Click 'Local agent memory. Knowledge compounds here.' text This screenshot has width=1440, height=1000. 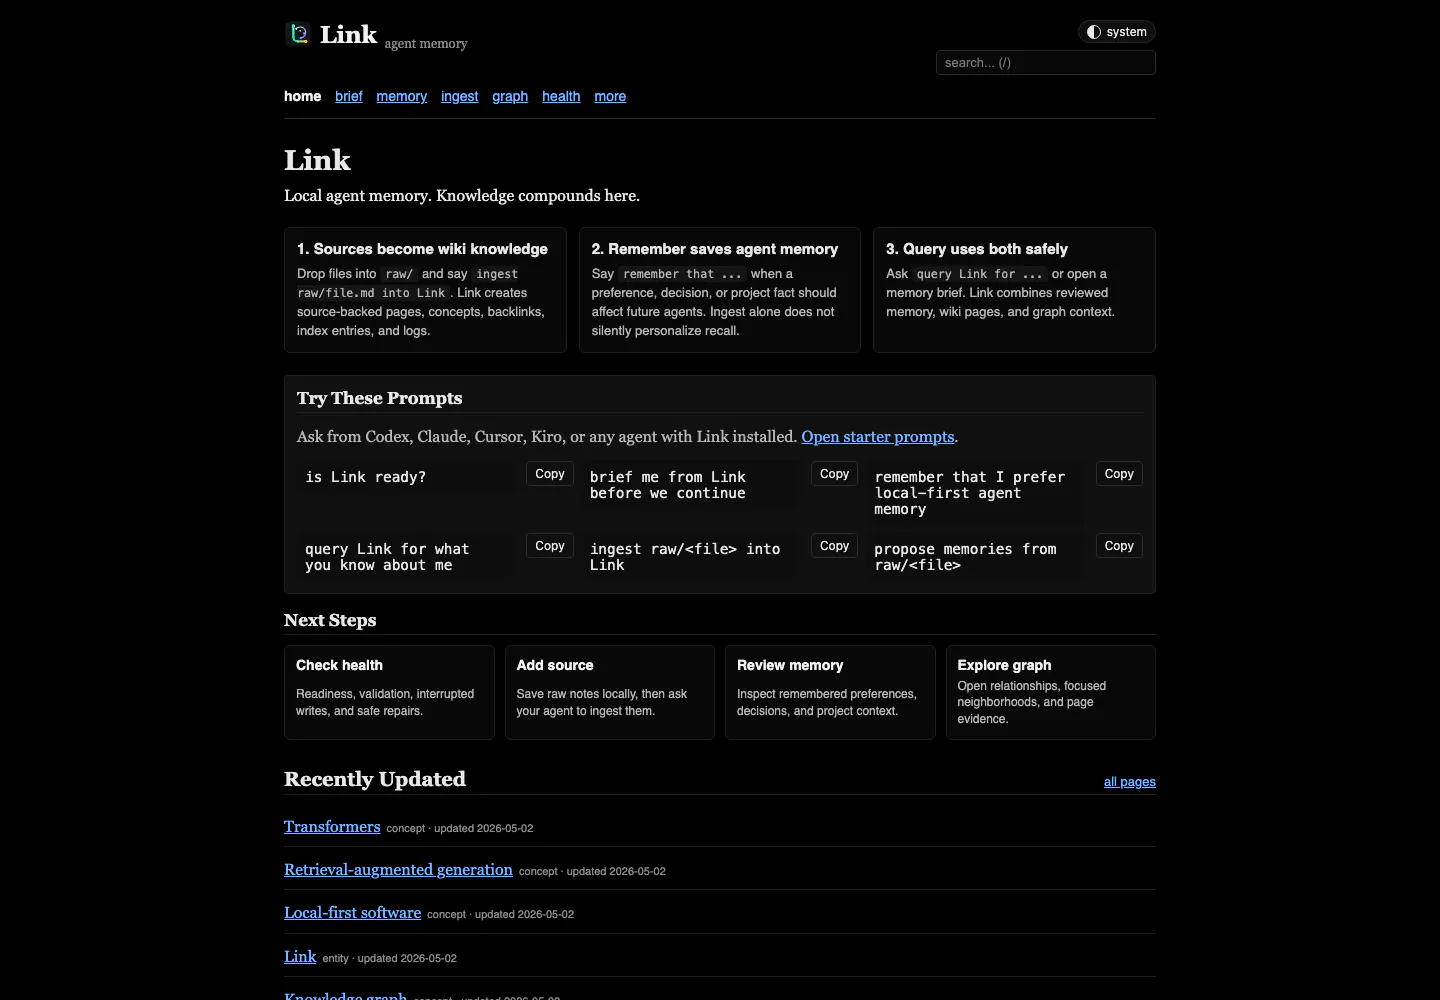tap(462, 196)
